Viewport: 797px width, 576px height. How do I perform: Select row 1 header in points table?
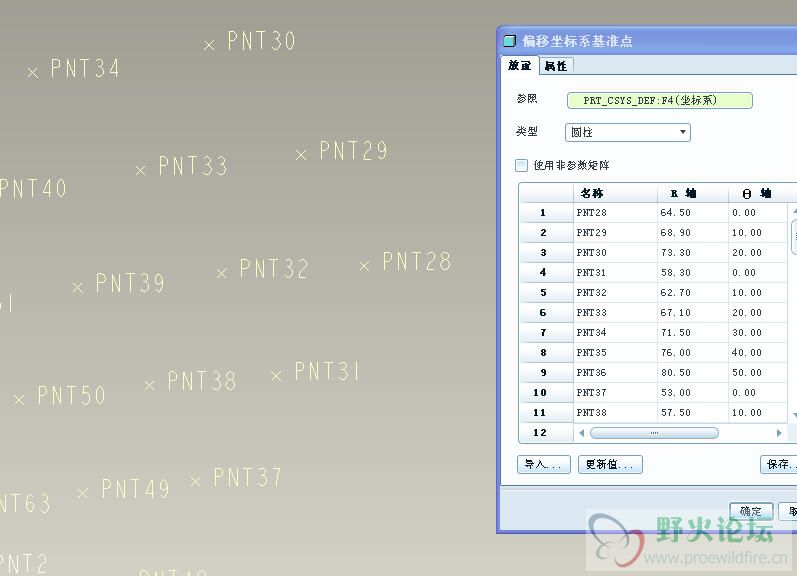(546, 213)
